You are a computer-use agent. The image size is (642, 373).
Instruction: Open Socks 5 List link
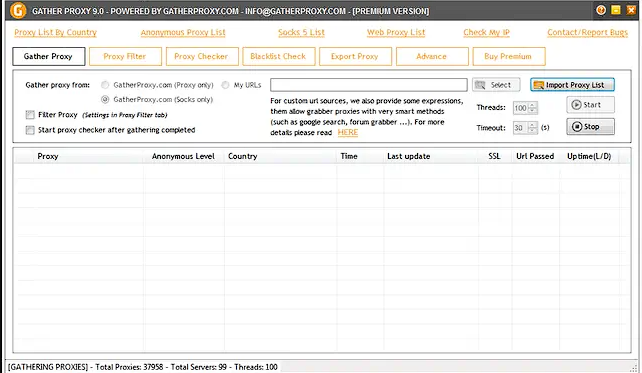[301, 32]
